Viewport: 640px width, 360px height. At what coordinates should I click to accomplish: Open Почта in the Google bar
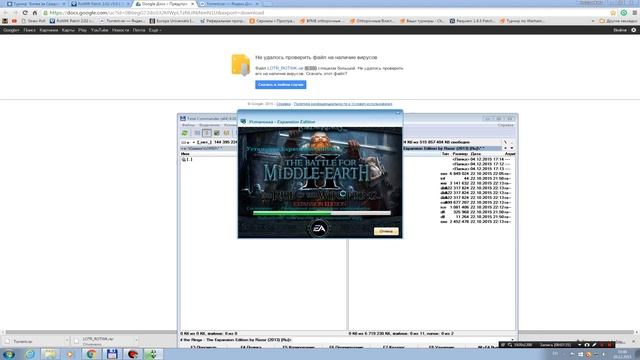click(x=139, y=30)
